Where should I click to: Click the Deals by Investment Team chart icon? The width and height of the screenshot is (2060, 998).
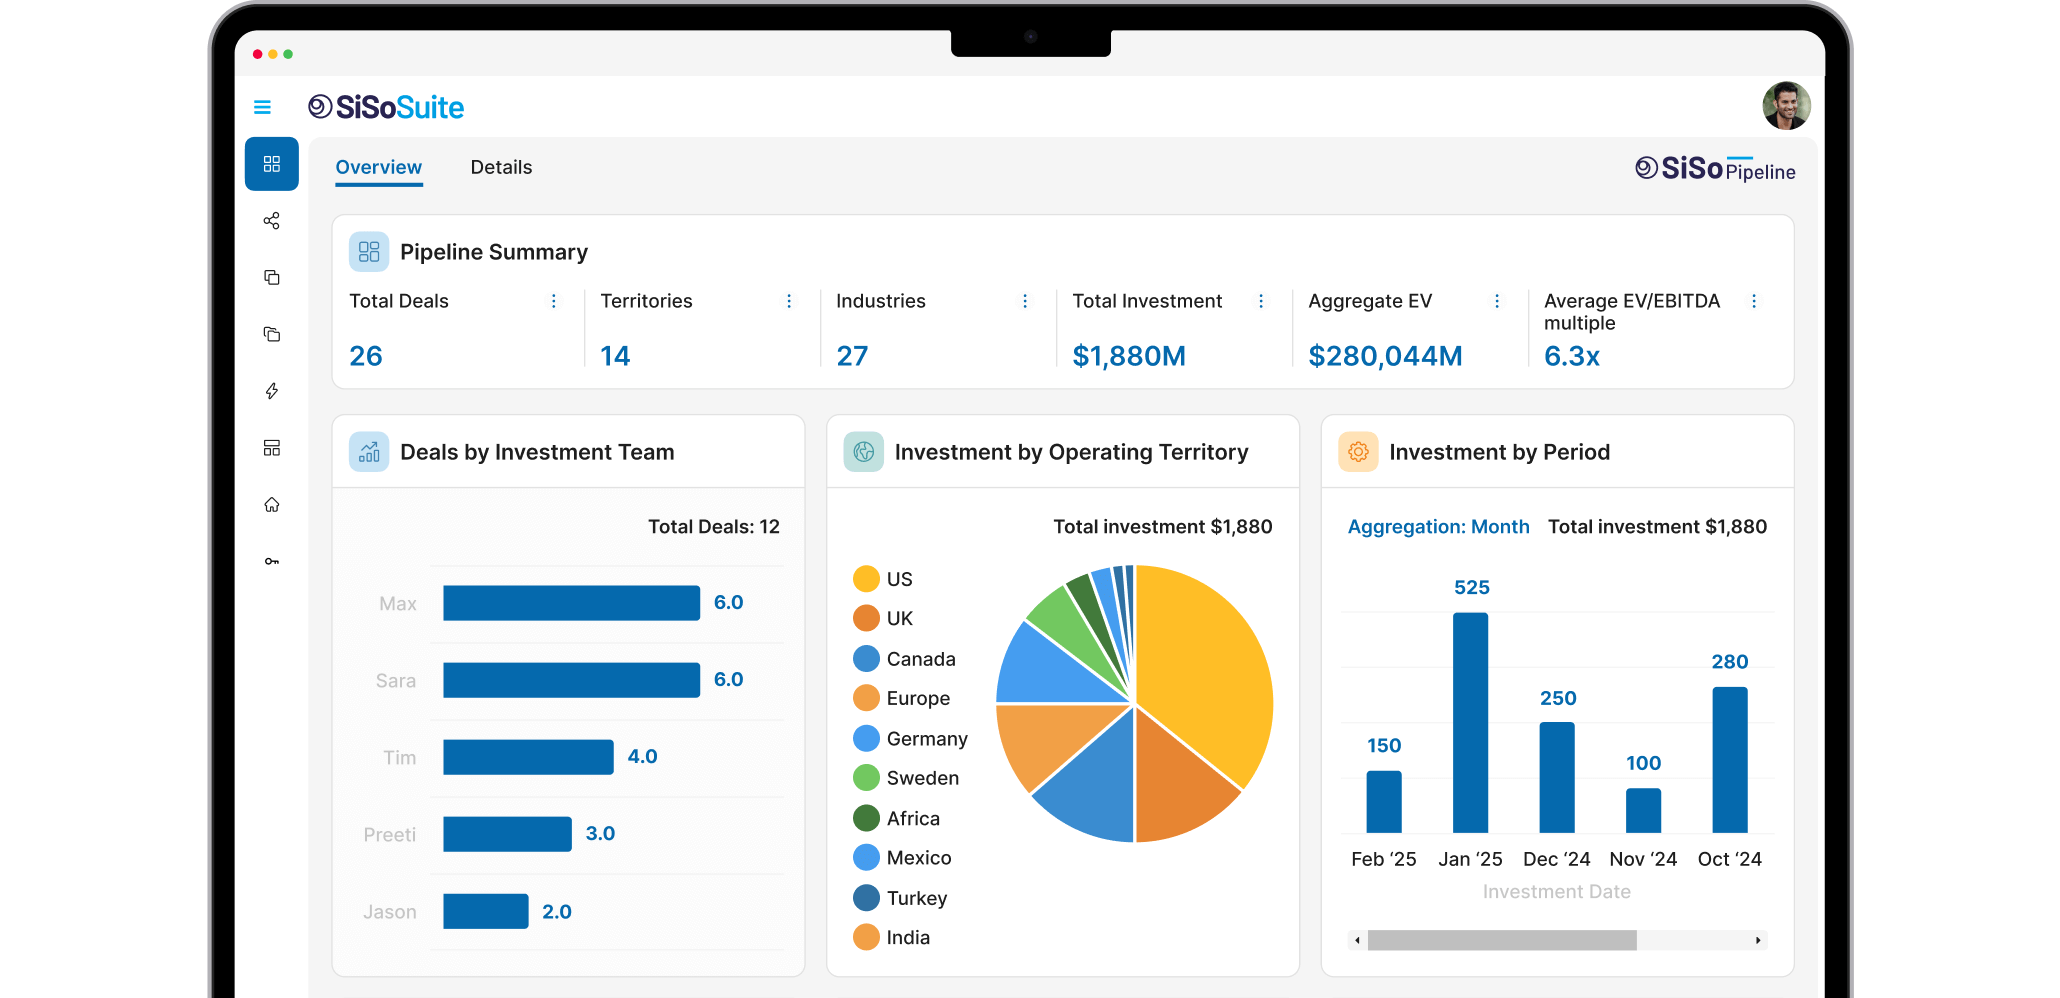click(369, 452)
